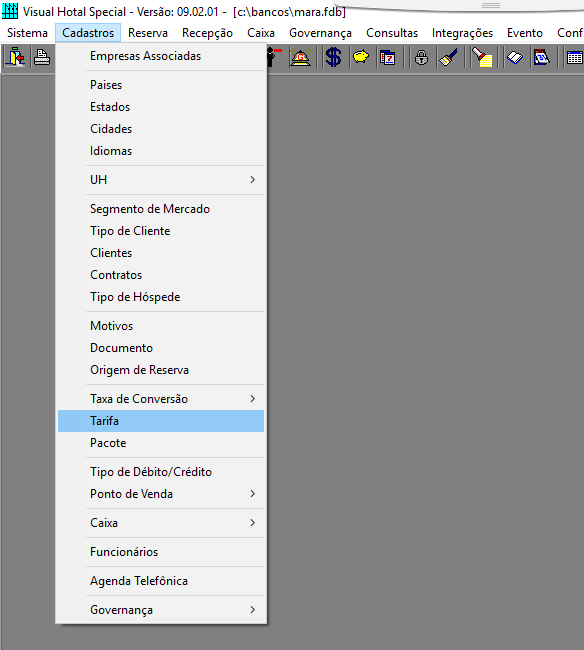Click the flashlight search toolbar icon

[482, 57]
